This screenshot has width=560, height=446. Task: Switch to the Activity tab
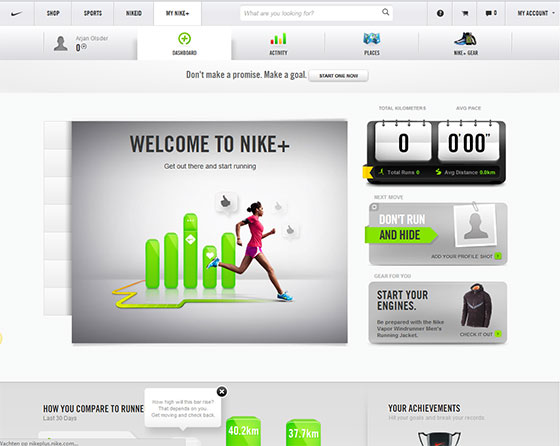point(278,44)
